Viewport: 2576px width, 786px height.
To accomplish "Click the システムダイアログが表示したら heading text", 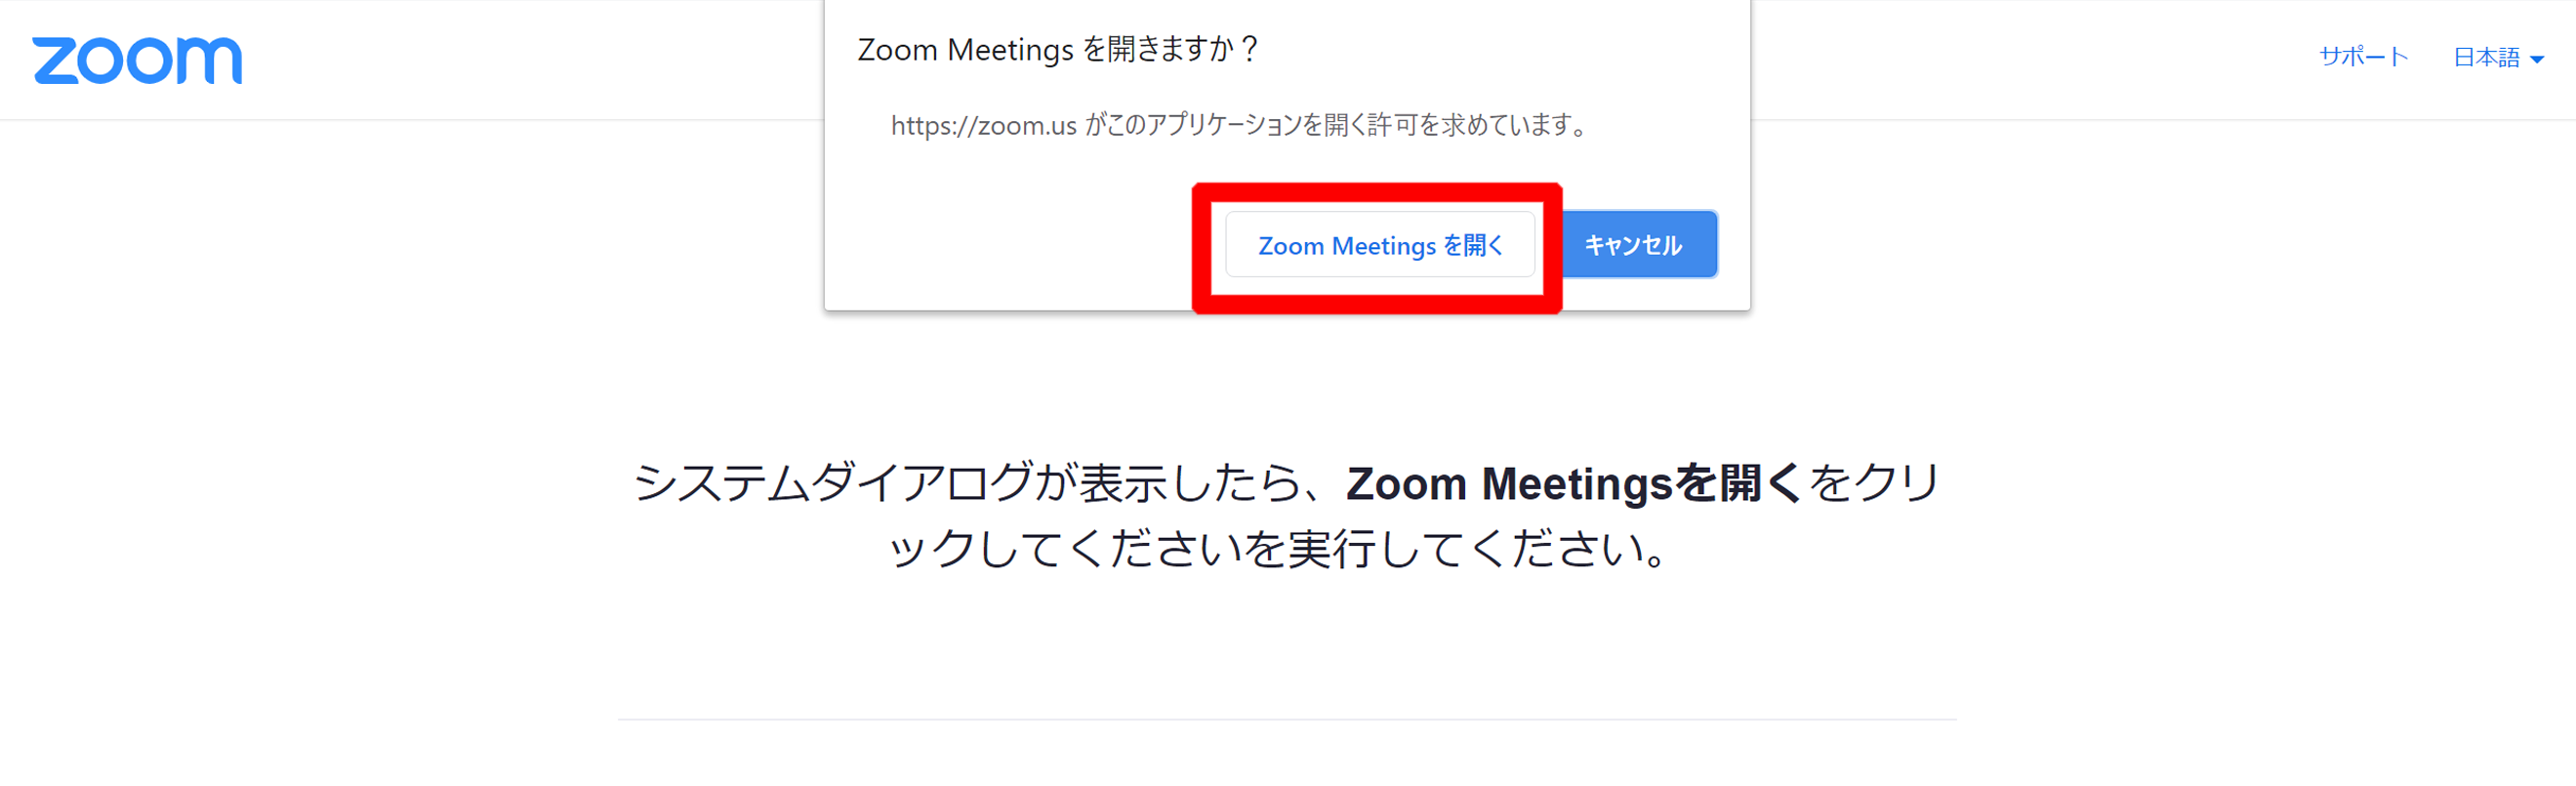I will [967, 483].
